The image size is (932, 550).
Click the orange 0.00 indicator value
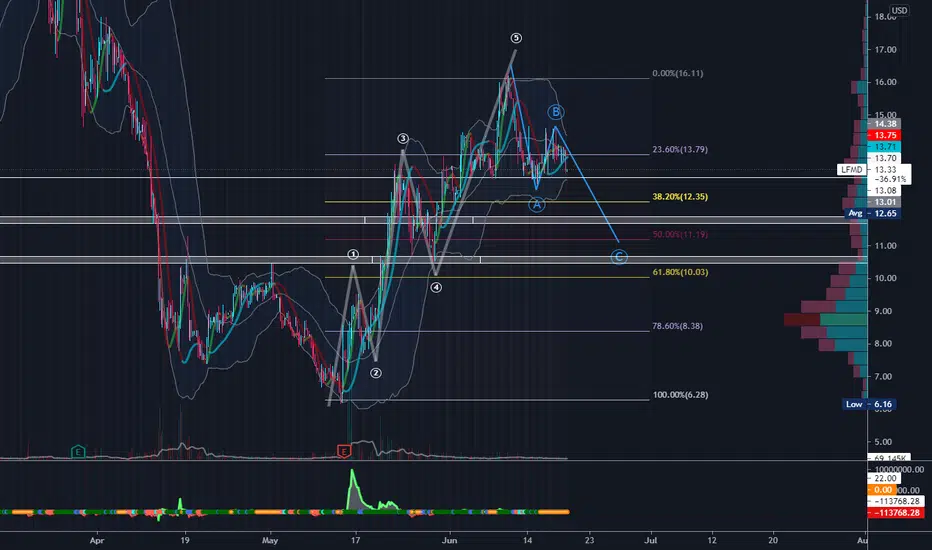click(x=882, y=490)
